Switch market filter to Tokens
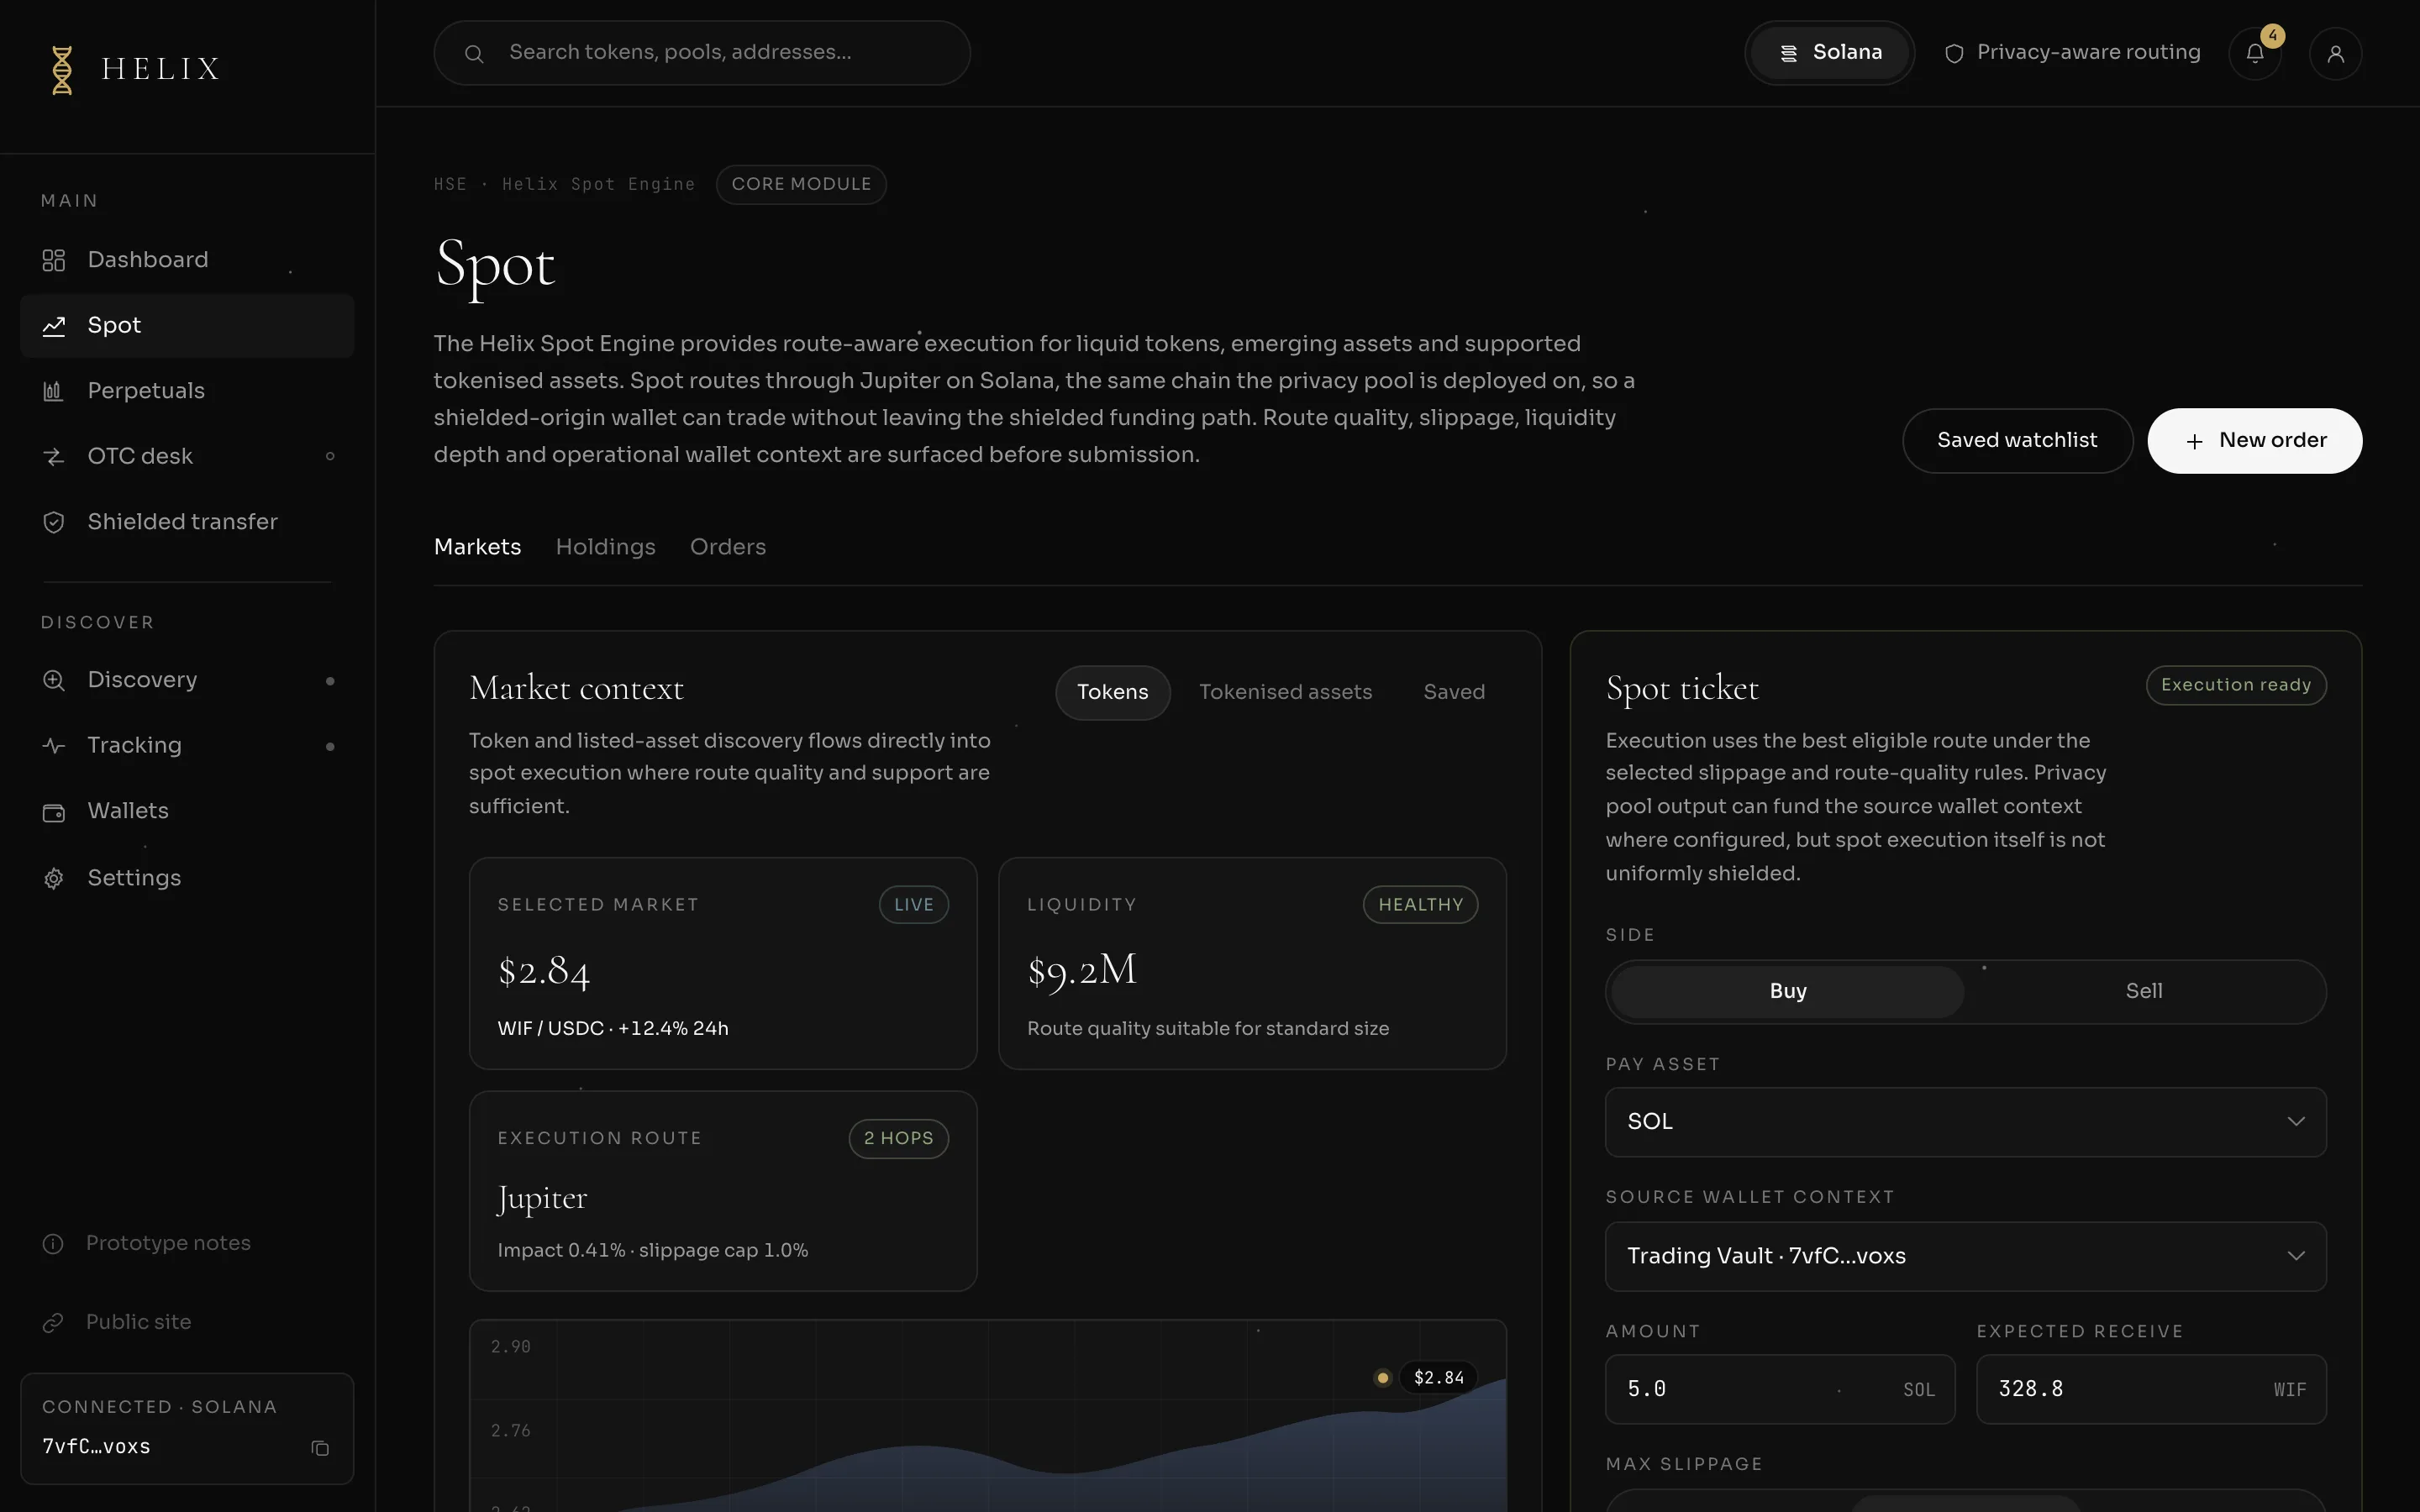Screen dimensions: 2420x1512 1112,692
